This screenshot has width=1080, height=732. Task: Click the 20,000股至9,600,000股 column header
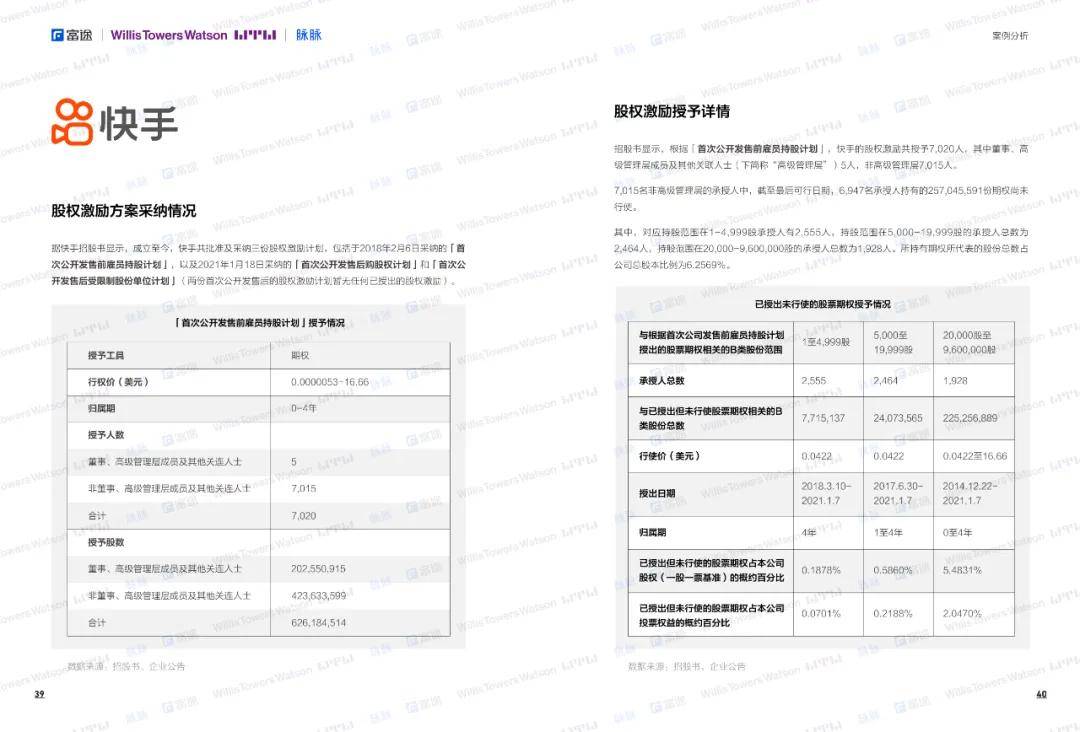(x=969, y=342)
